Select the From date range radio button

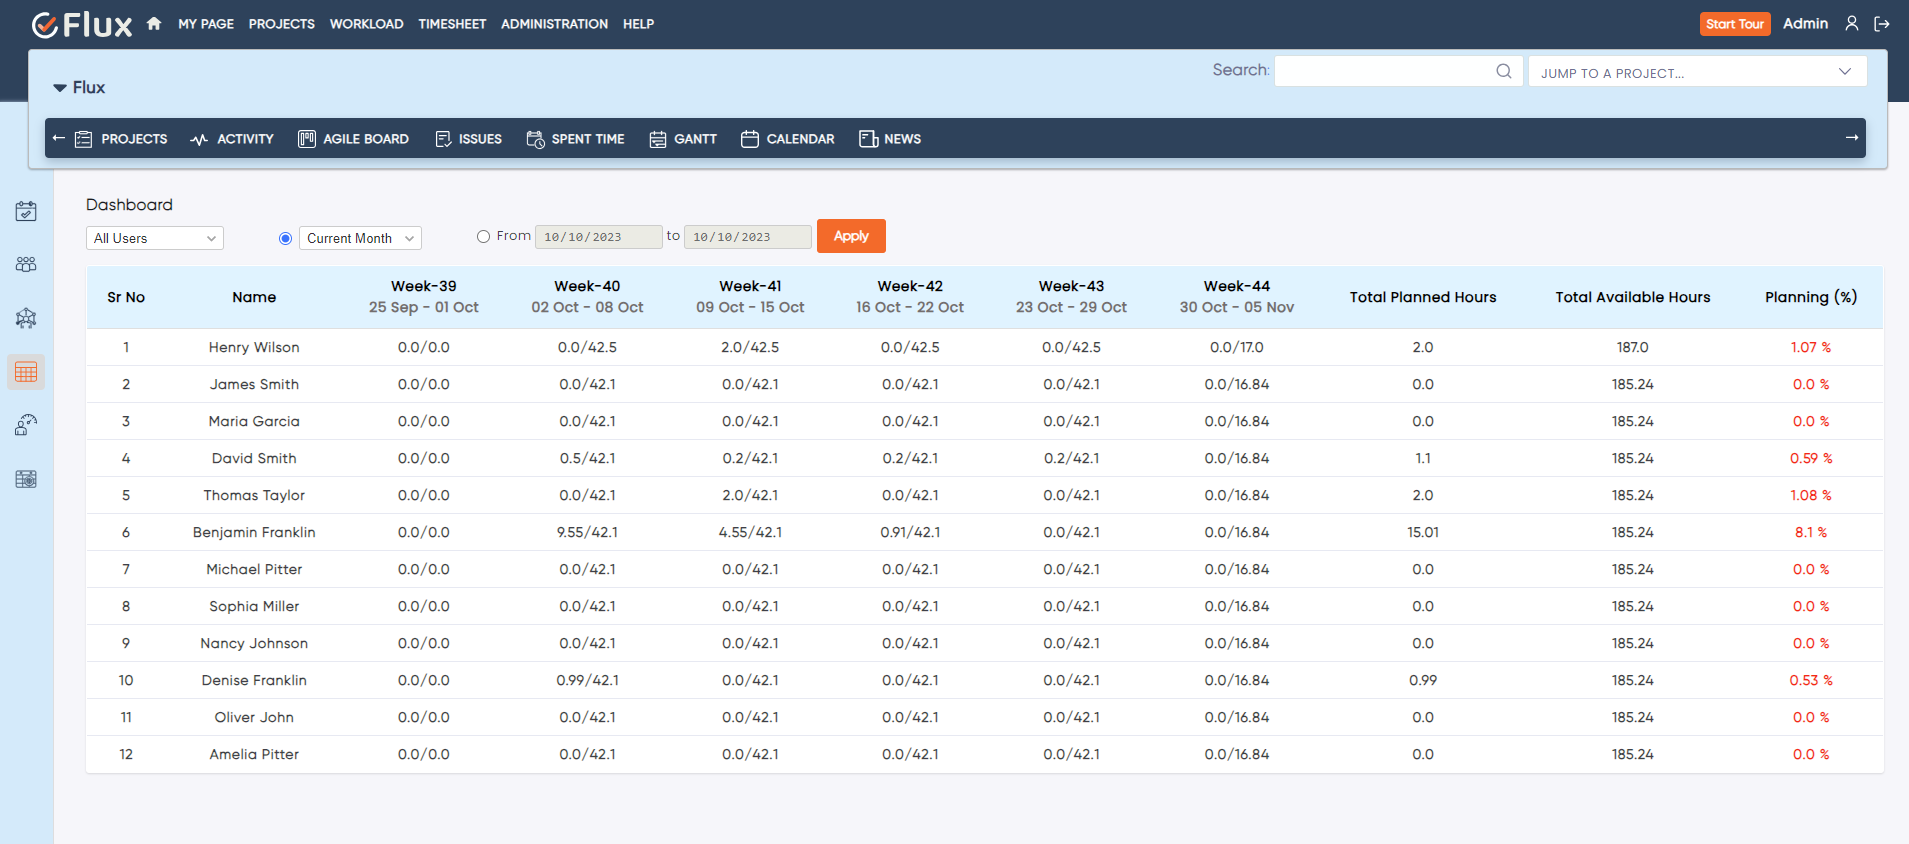(484, 237)
